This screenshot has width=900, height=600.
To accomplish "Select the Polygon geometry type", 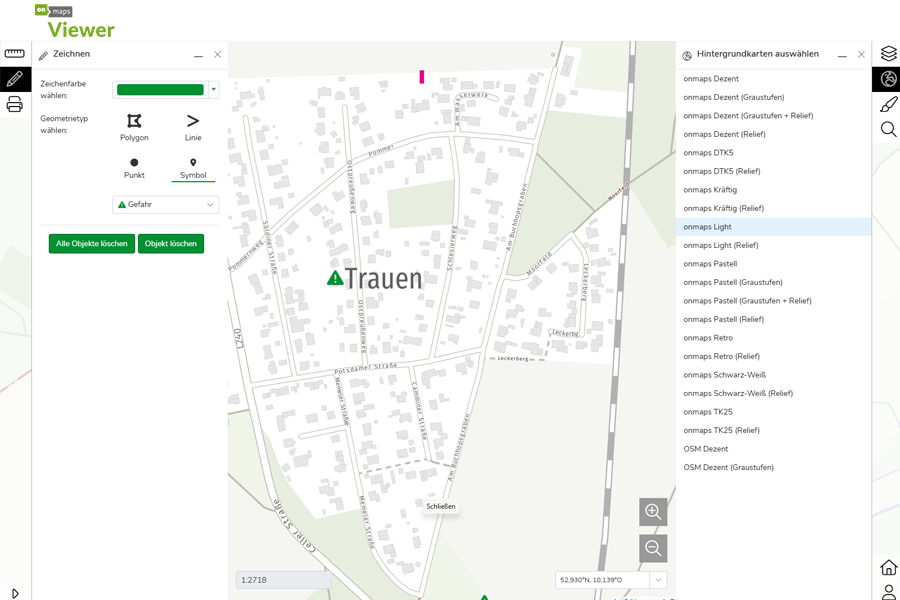I will click(134, 128).
